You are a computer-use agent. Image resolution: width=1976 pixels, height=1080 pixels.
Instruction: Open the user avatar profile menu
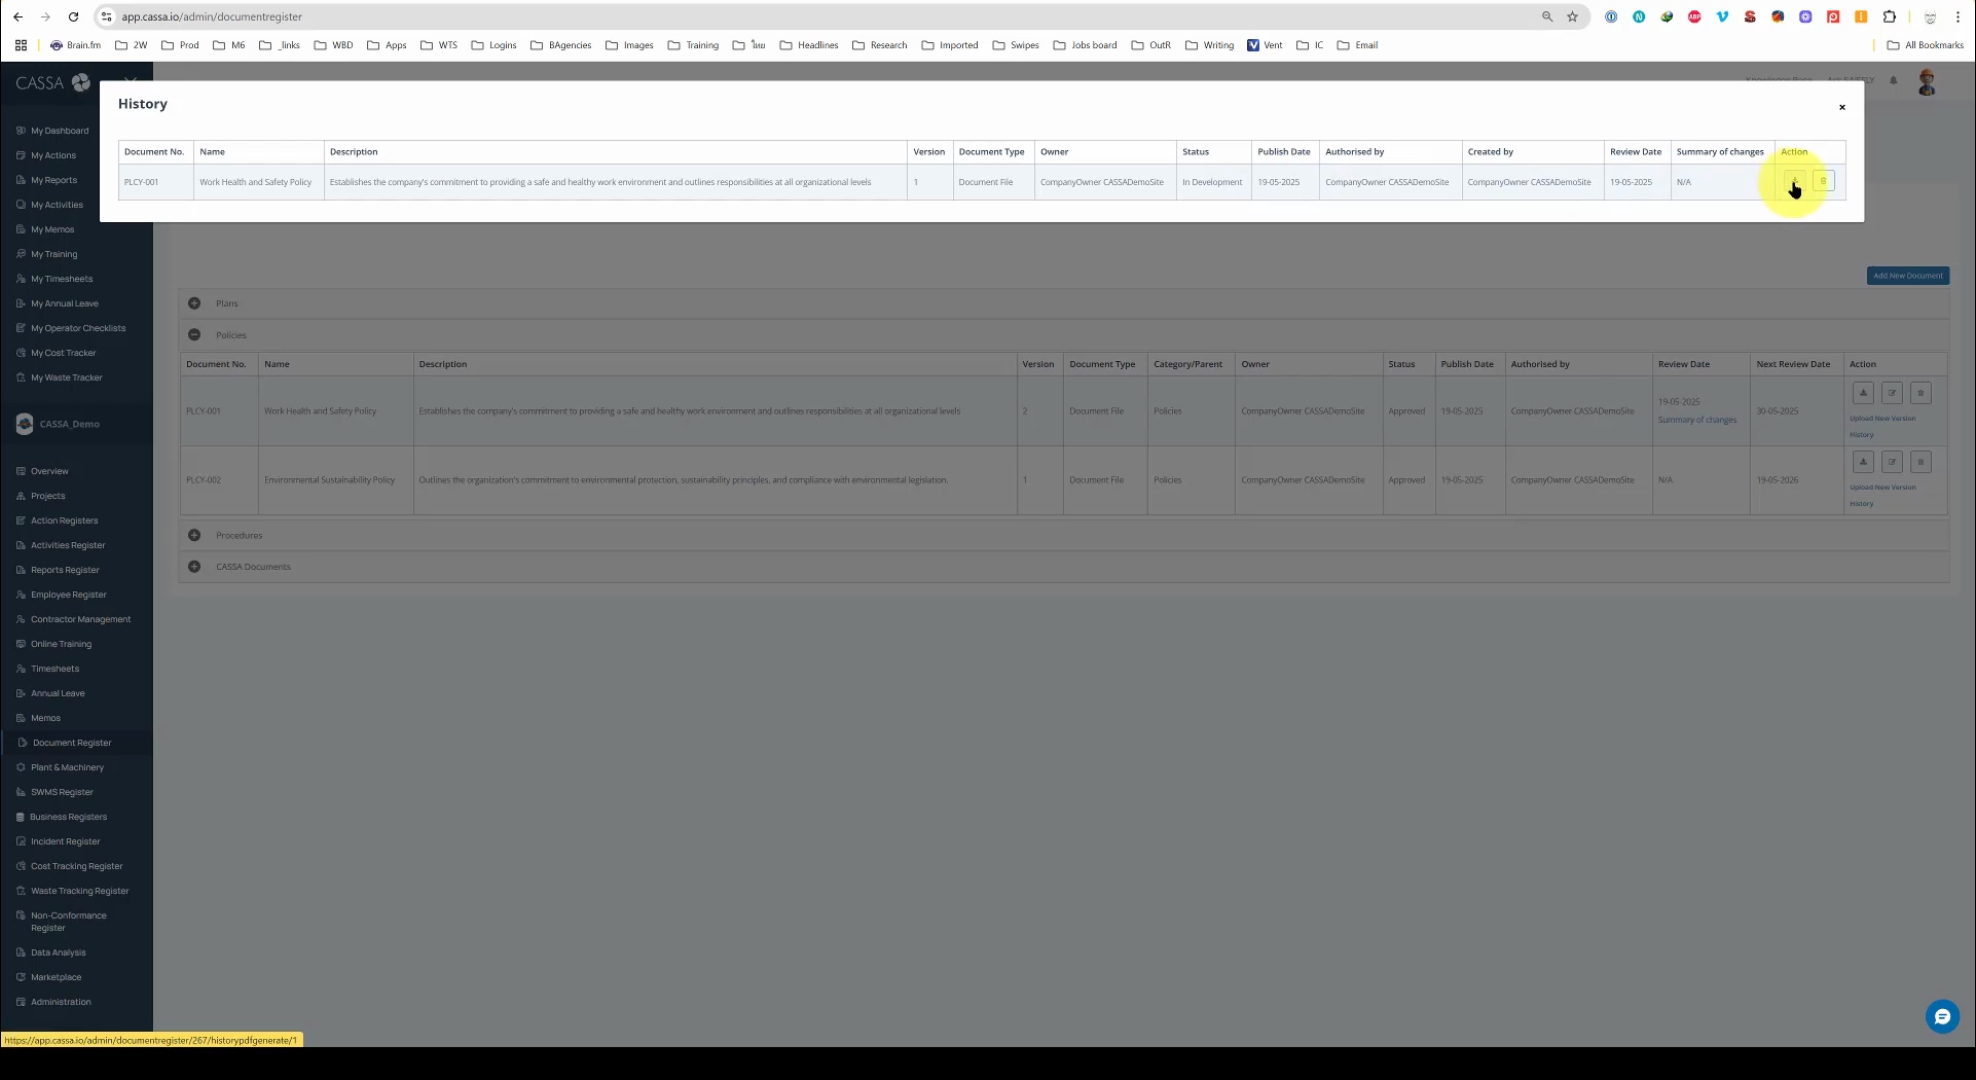(1927, 83)
